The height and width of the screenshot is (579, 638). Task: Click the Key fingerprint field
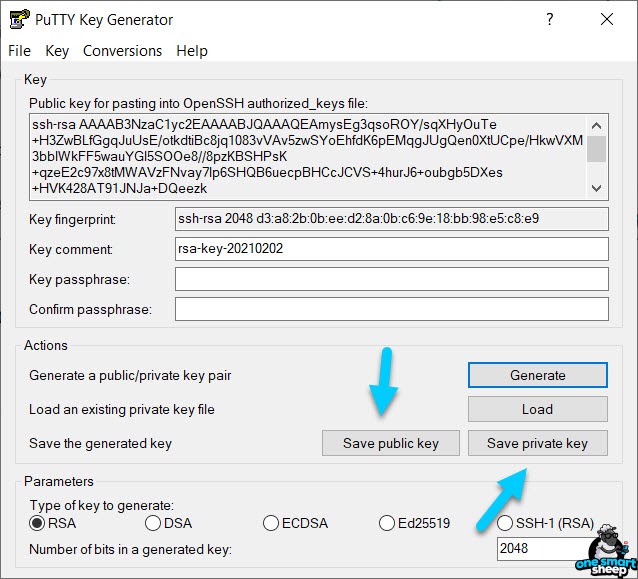coord(392,219)
